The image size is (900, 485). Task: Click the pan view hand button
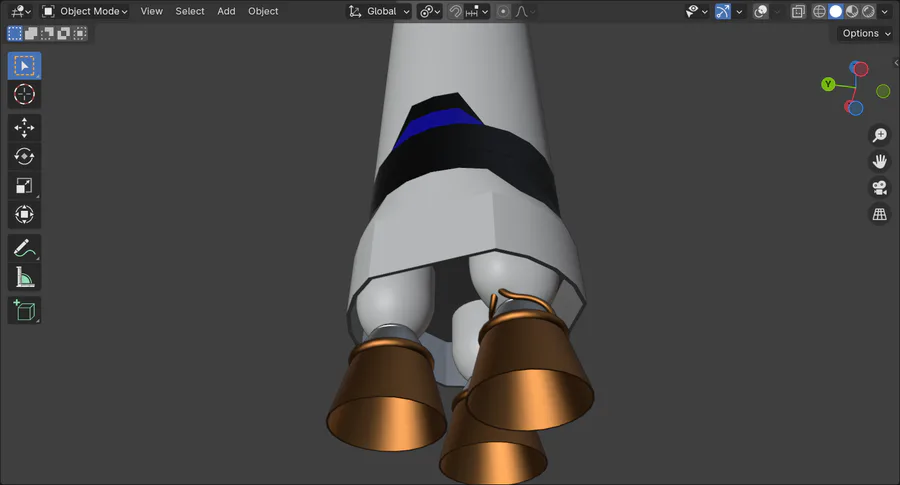879,161
